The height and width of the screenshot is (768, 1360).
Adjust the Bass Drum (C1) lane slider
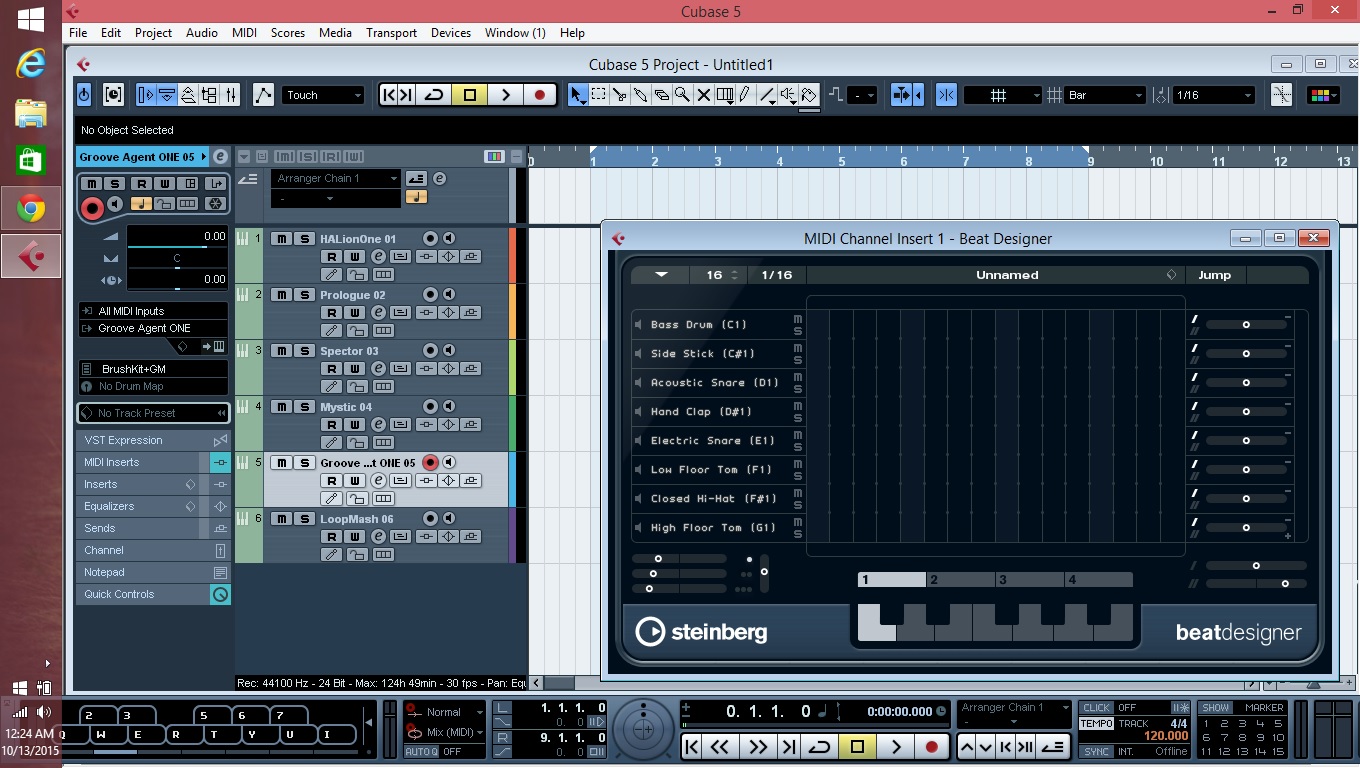pyautogui.click(x=1246, y=325)
